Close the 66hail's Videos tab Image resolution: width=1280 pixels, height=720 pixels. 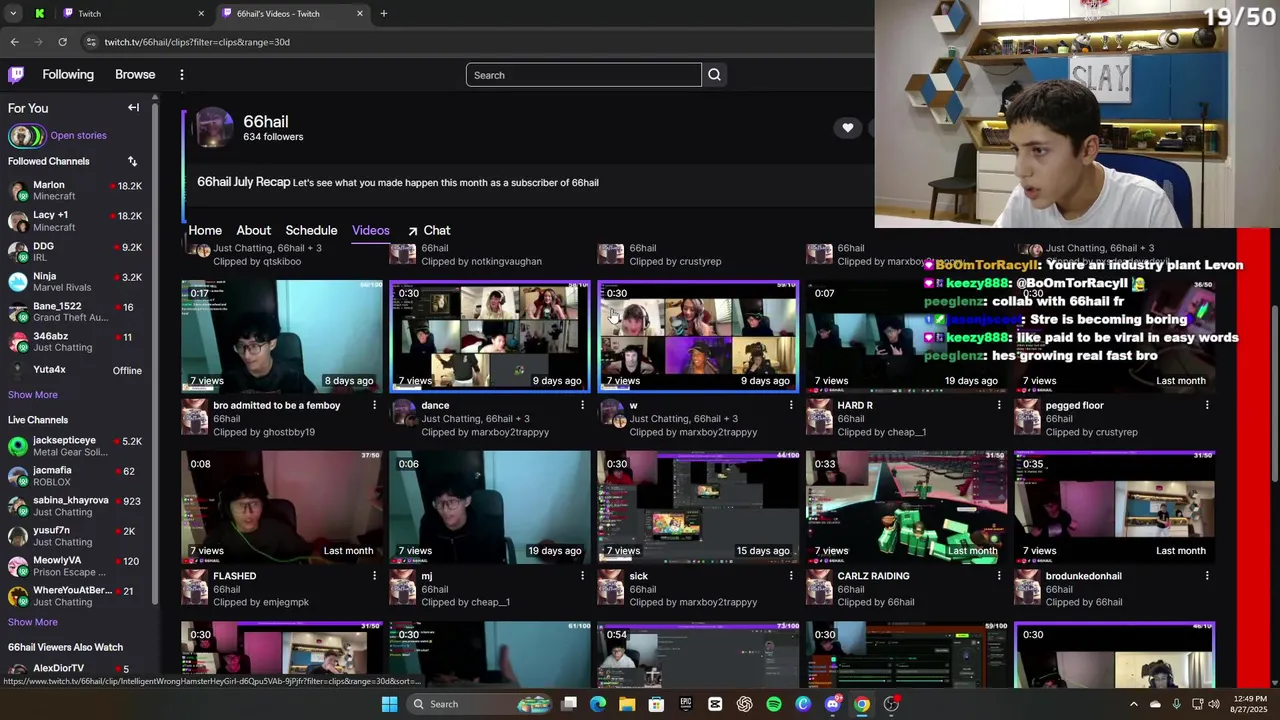pos(360,13)
